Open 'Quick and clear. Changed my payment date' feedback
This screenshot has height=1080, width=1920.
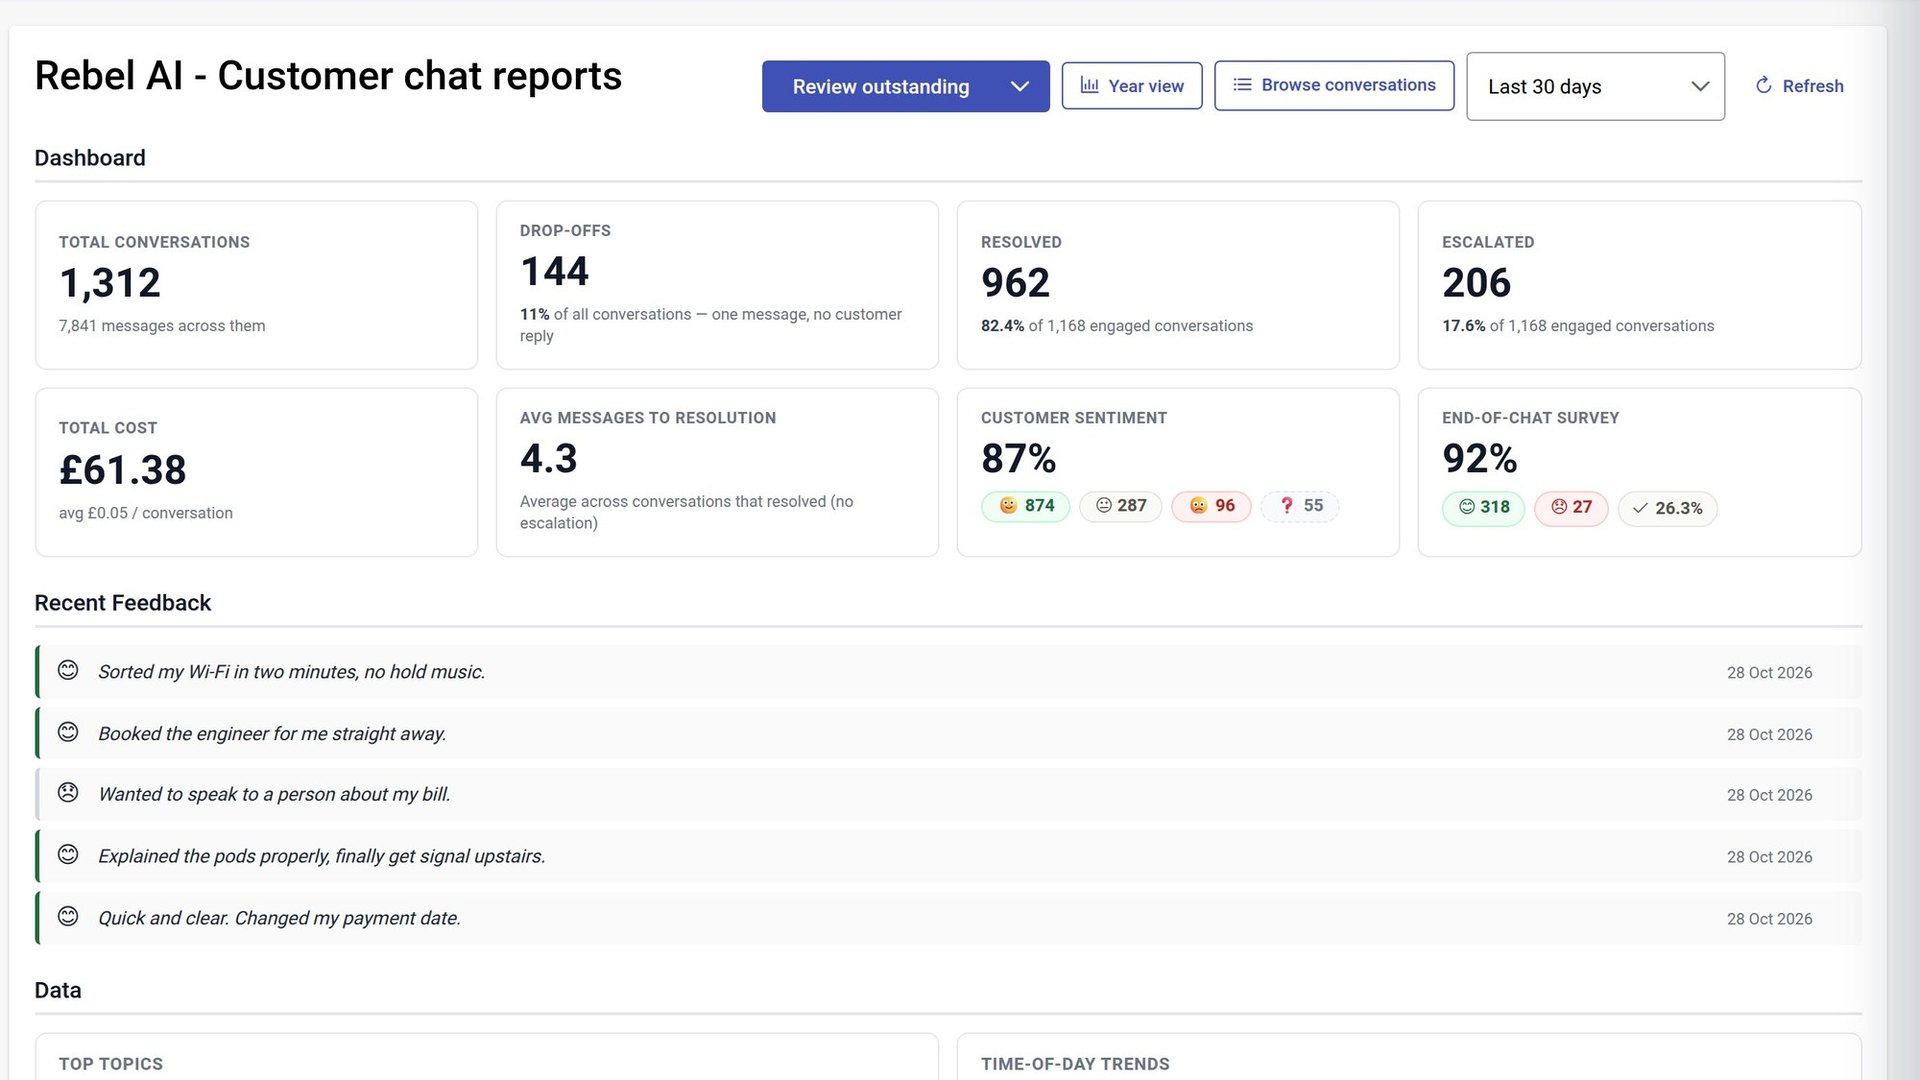click(x=949, y=918)
